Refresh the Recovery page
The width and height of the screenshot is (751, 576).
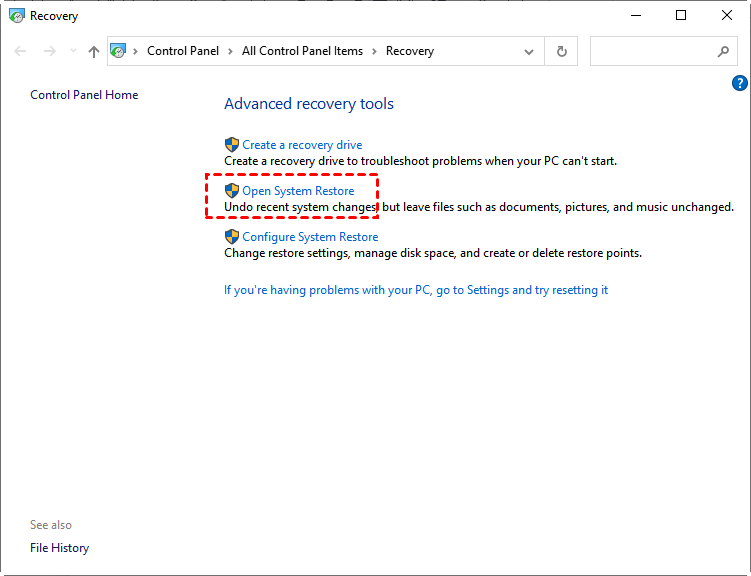562,51
